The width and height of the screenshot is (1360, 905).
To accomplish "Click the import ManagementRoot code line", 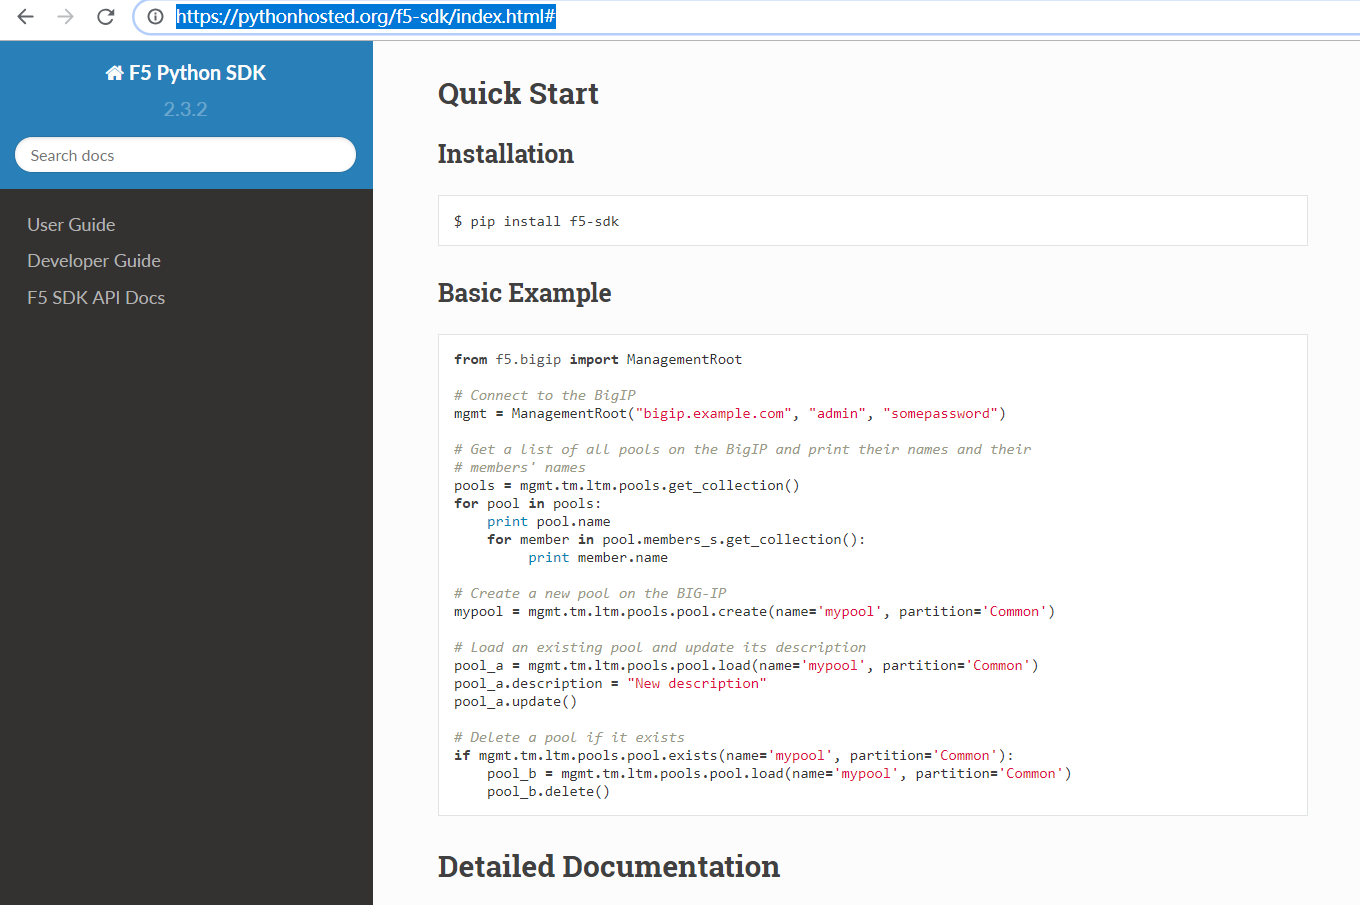I will click(x=598, y=359).
